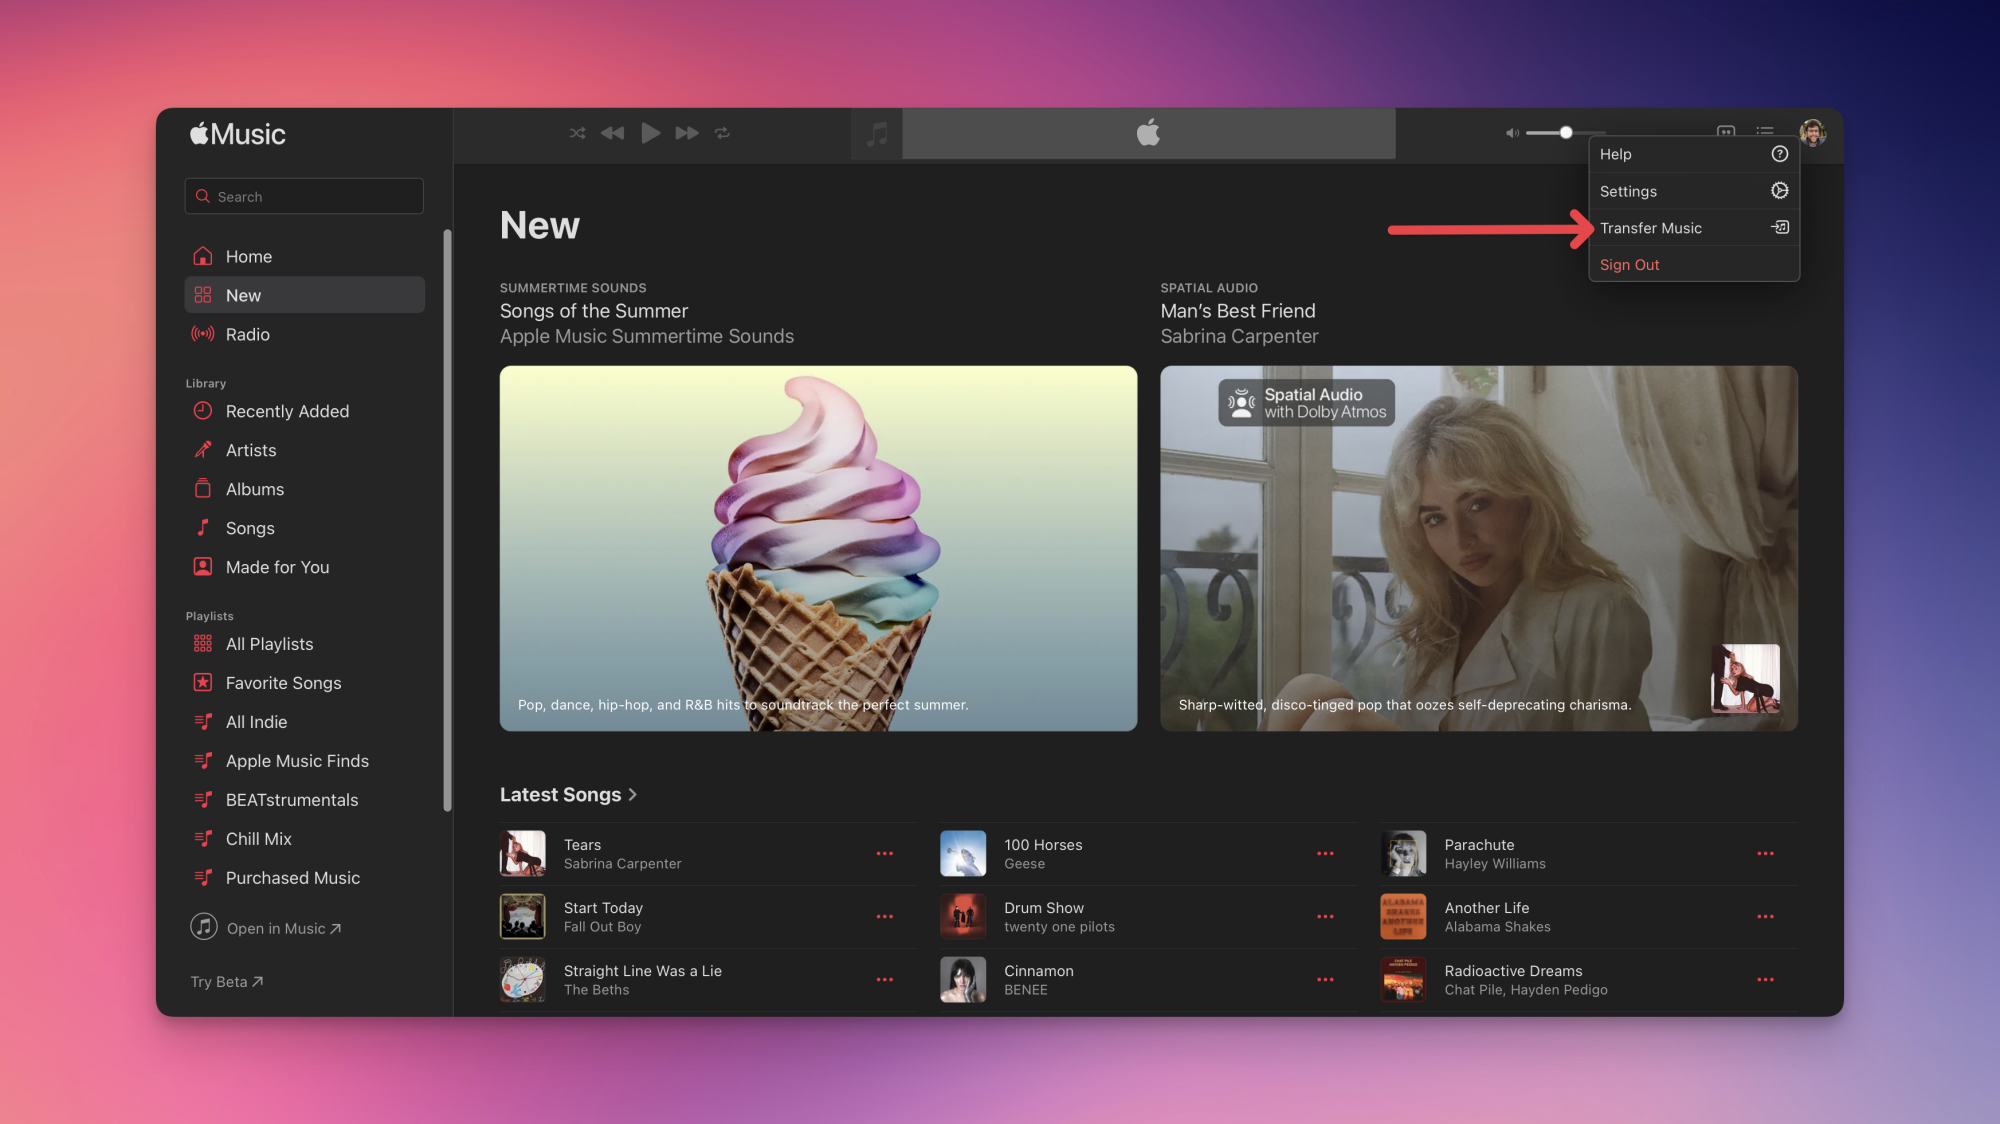Click the Search input field
This screenshot has height=1124, width=2000.
click(x=304, y=196)
